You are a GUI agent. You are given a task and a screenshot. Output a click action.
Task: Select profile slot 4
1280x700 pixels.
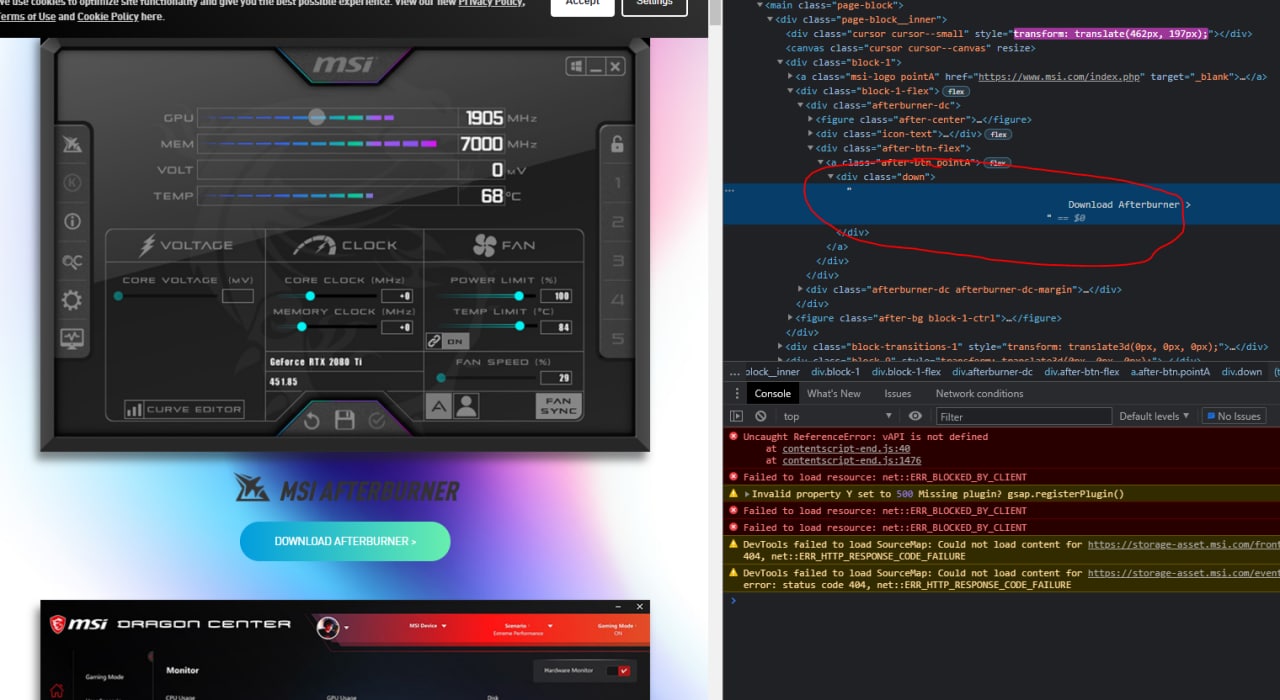pos(617,300)
